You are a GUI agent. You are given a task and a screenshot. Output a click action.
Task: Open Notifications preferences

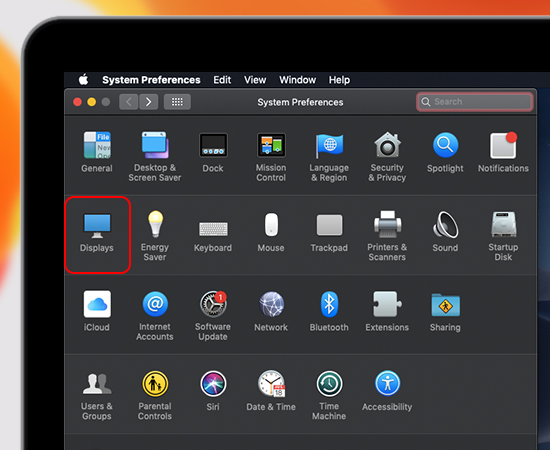pyautogui.click(x=503, y=152)
